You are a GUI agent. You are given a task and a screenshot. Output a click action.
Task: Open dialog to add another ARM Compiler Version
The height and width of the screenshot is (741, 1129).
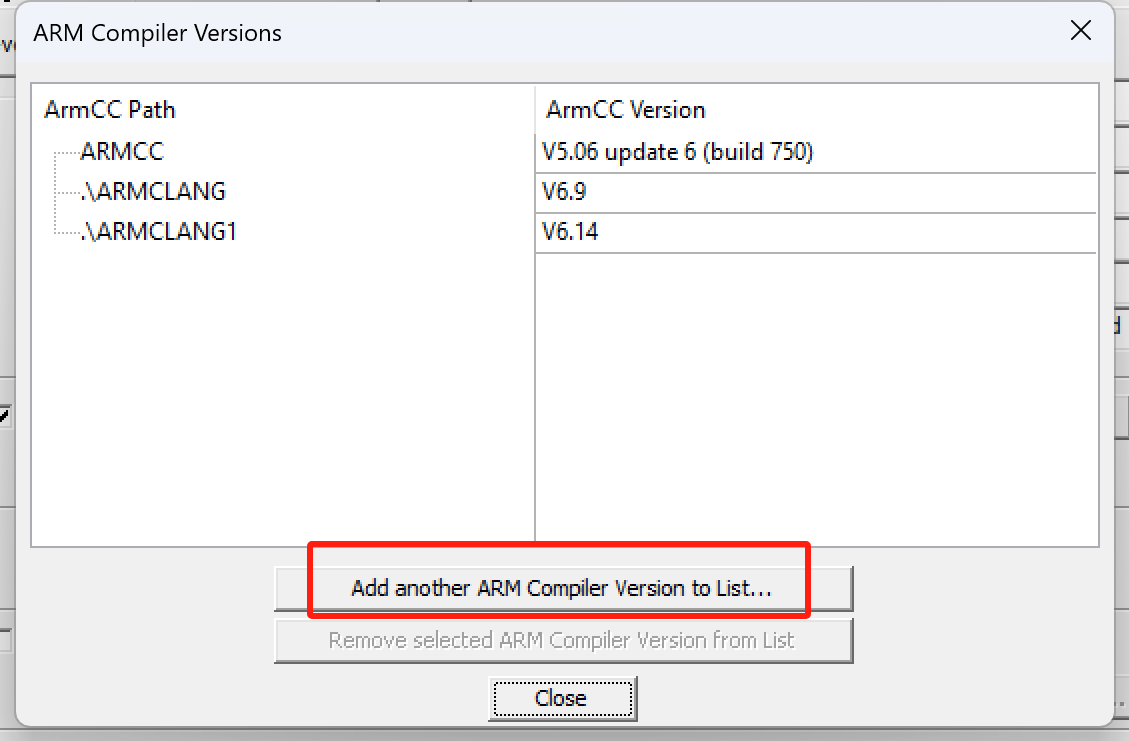tap(562, 588)
